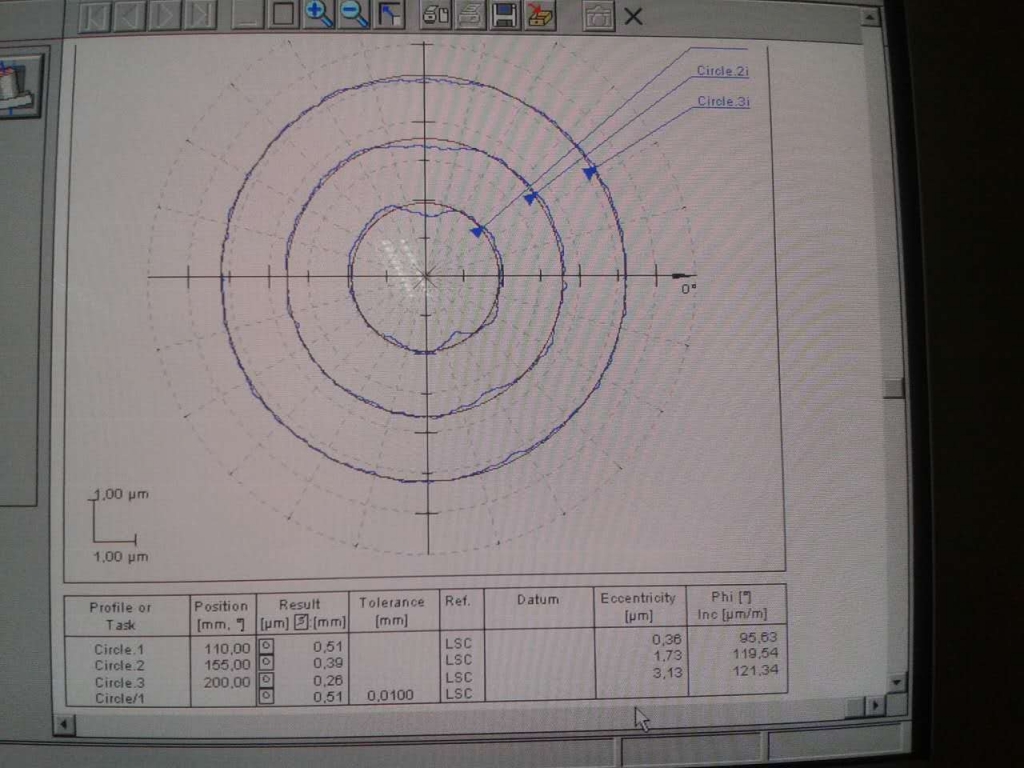Go to last page navigation button
1024x768 pixels.
click(x=200, y=15)
